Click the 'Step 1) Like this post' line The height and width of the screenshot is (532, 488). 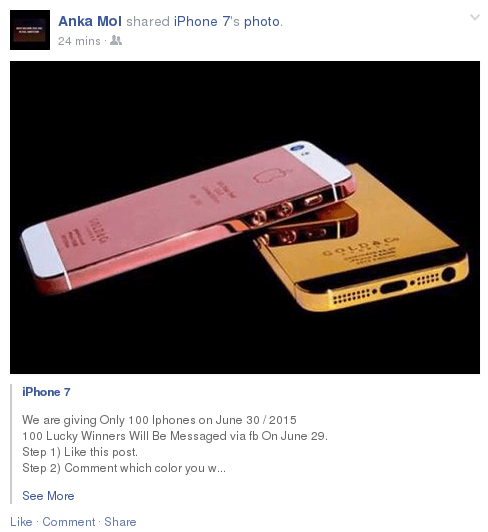click(80, 452)
